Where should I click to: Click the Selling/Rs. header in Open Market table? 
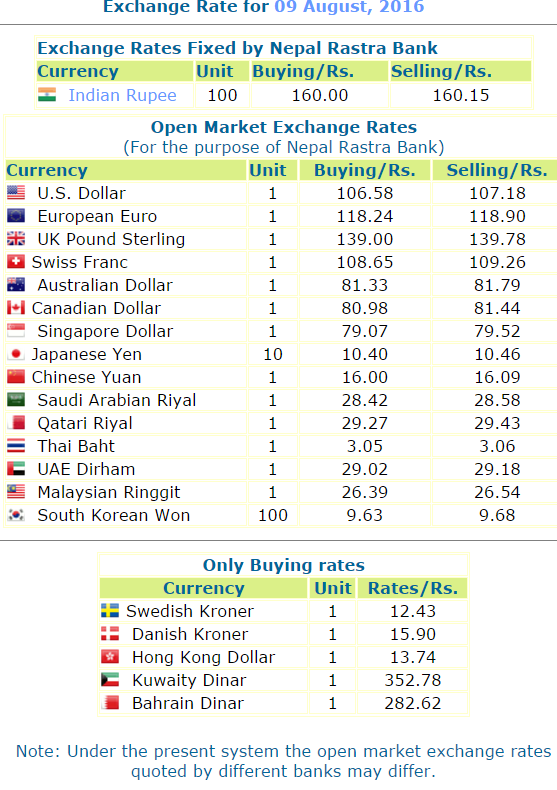tap(497, 170)
